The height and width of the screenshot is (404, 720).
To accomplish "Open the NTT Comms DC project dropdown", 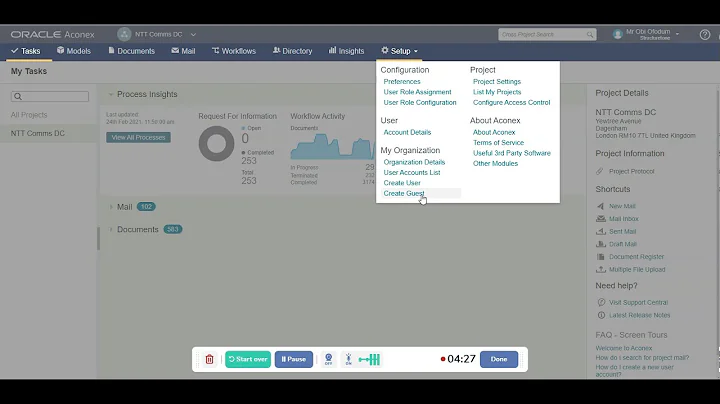I will tap(193, 34).
